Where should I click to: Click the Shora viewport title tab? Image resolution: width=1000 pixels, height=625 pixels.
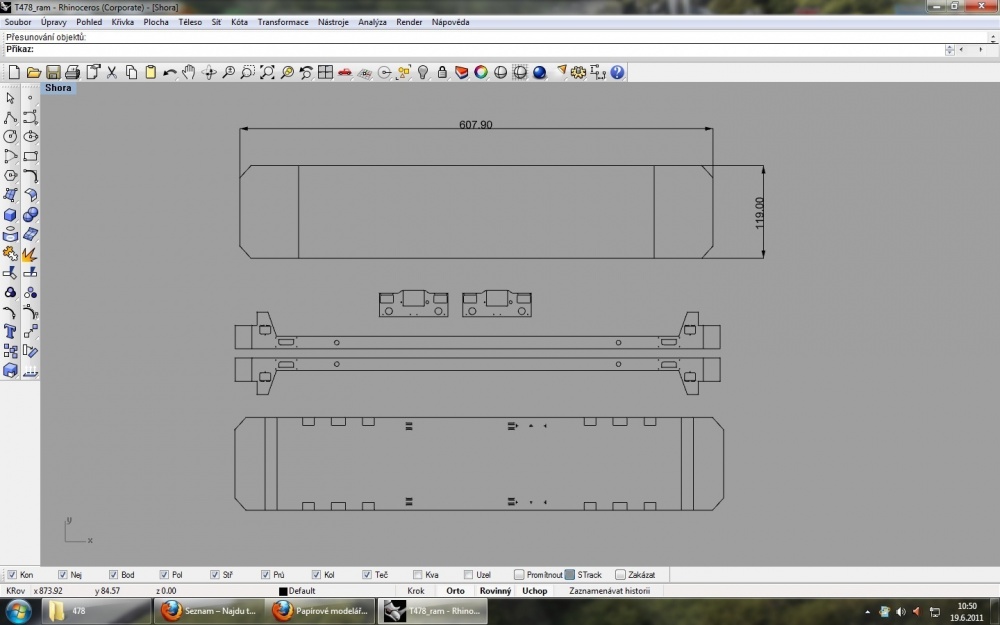tap(58, 88)
